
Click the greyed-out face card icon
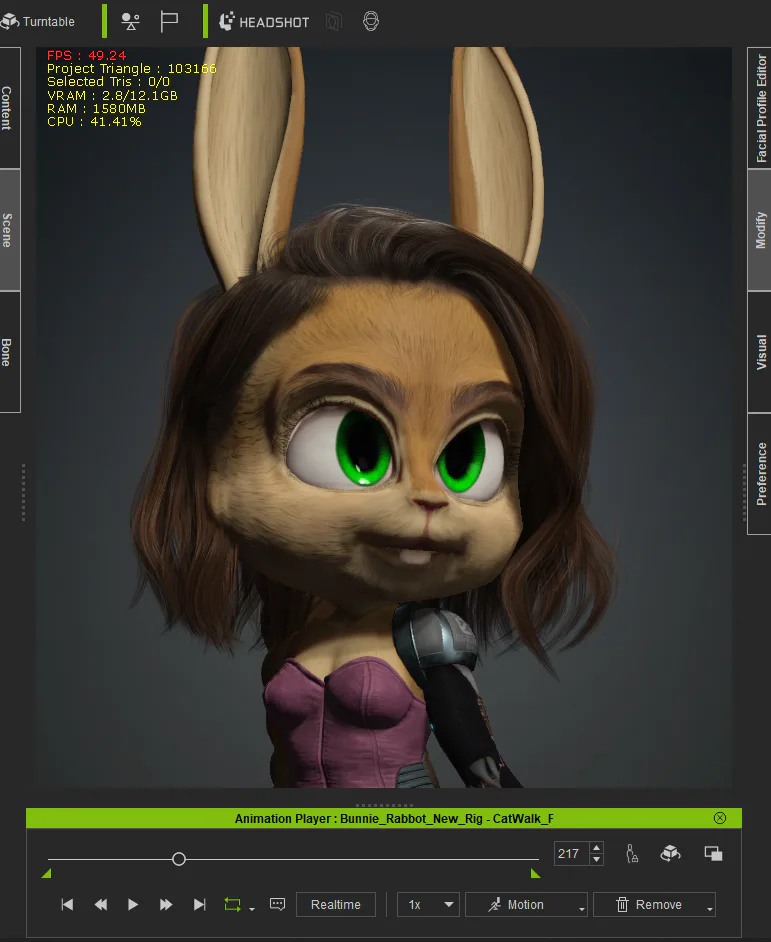point(334,22)
